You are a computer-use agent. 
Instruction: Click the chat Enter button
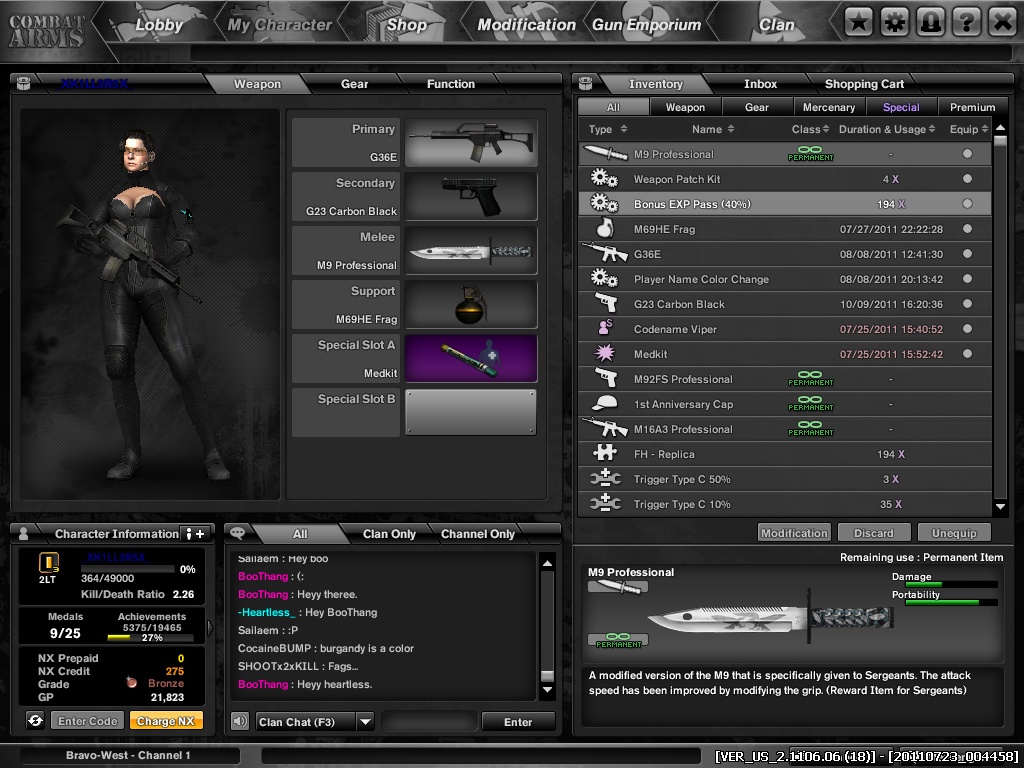coord(518,722)
